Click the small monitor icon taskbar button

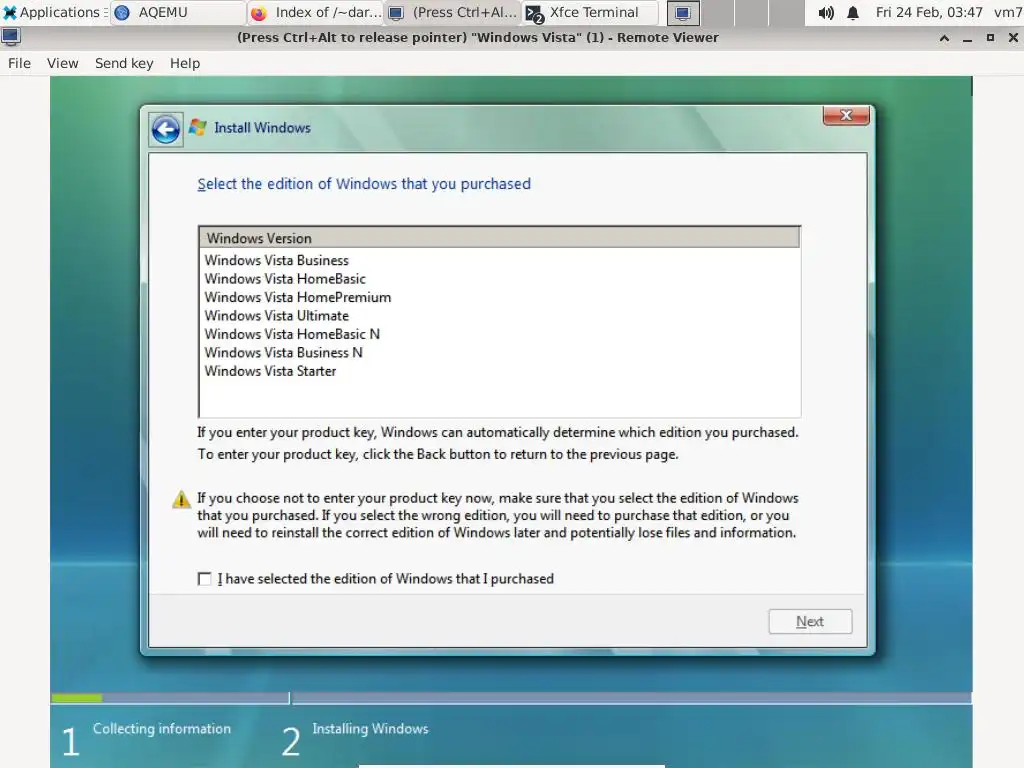[x=683, y=13]
